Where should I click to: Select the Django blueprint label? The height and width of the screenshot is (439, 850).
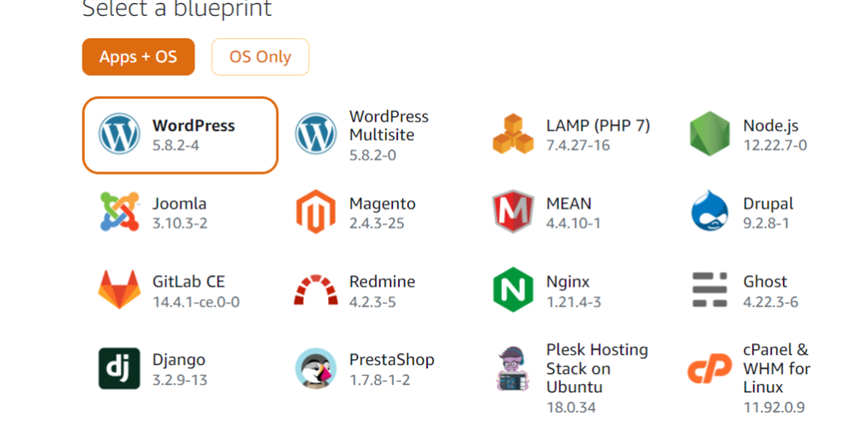click(178, 360)
